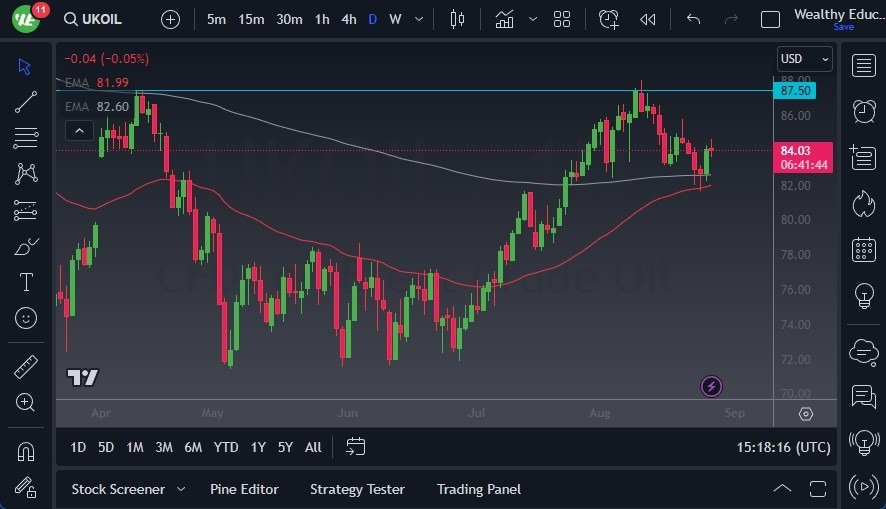Set date range to 1D
The height and width of the screenshot is (509, 886).
[78, 447]
